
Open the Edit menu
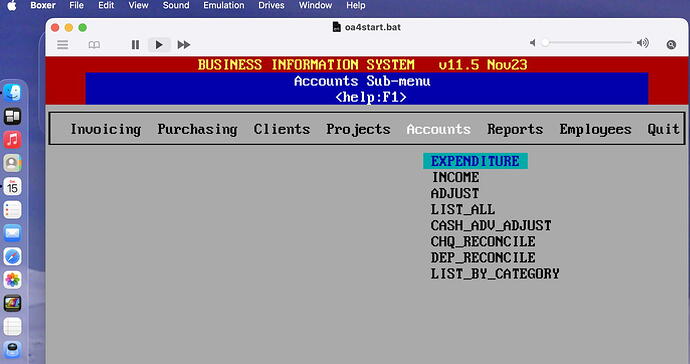(x=106, y=6)
